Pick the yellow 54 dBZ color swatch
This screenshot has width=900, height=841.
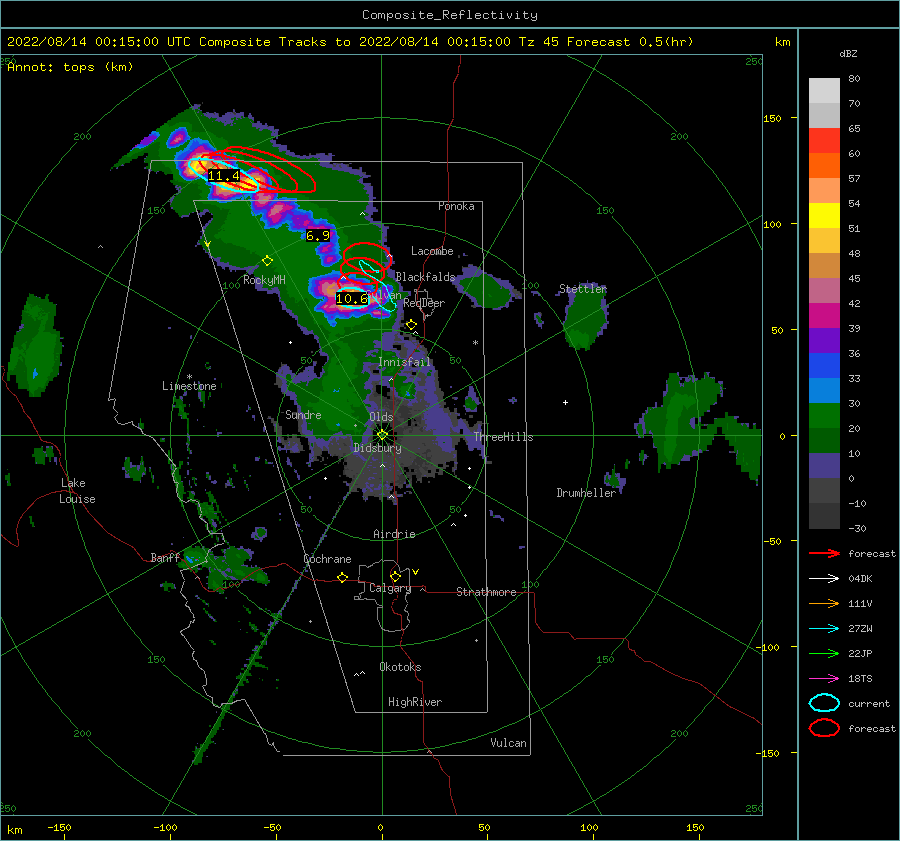824,215
